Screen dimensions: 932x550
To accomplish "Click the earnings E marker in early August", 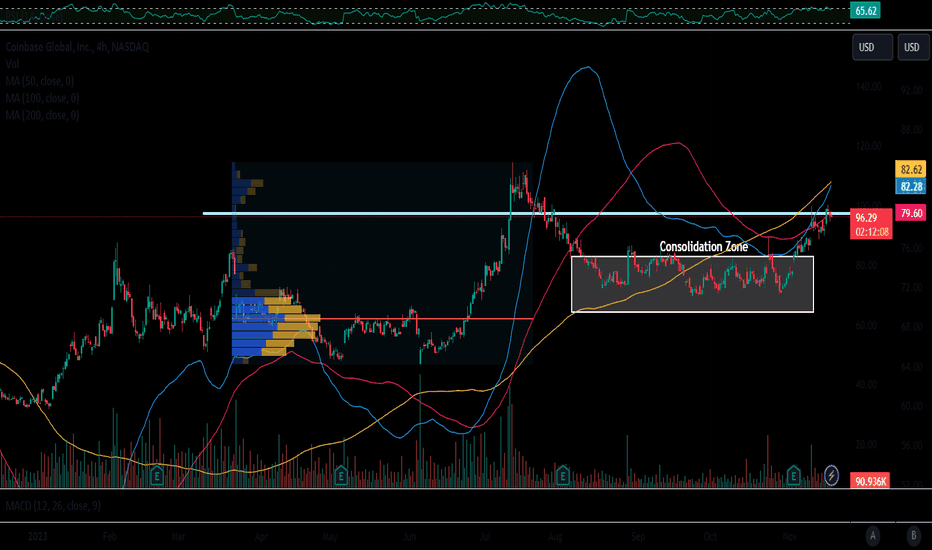I will click(x=563, y=475).
